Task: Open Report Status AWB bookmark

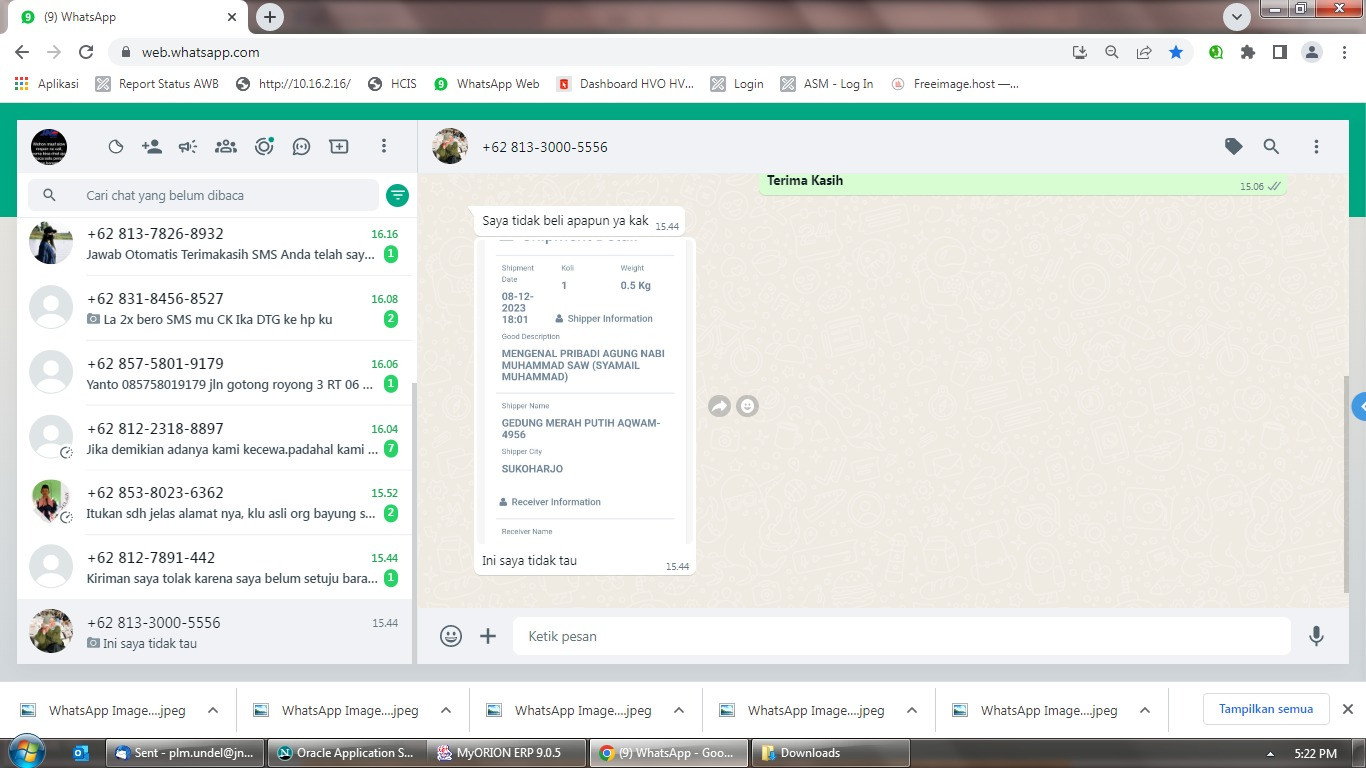Action: tap(157, 84)
